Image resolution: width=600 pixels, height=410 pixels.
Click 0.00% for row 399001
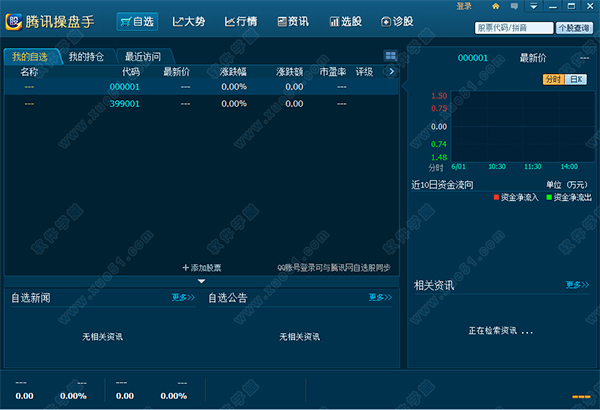click(x=234, y=104)
